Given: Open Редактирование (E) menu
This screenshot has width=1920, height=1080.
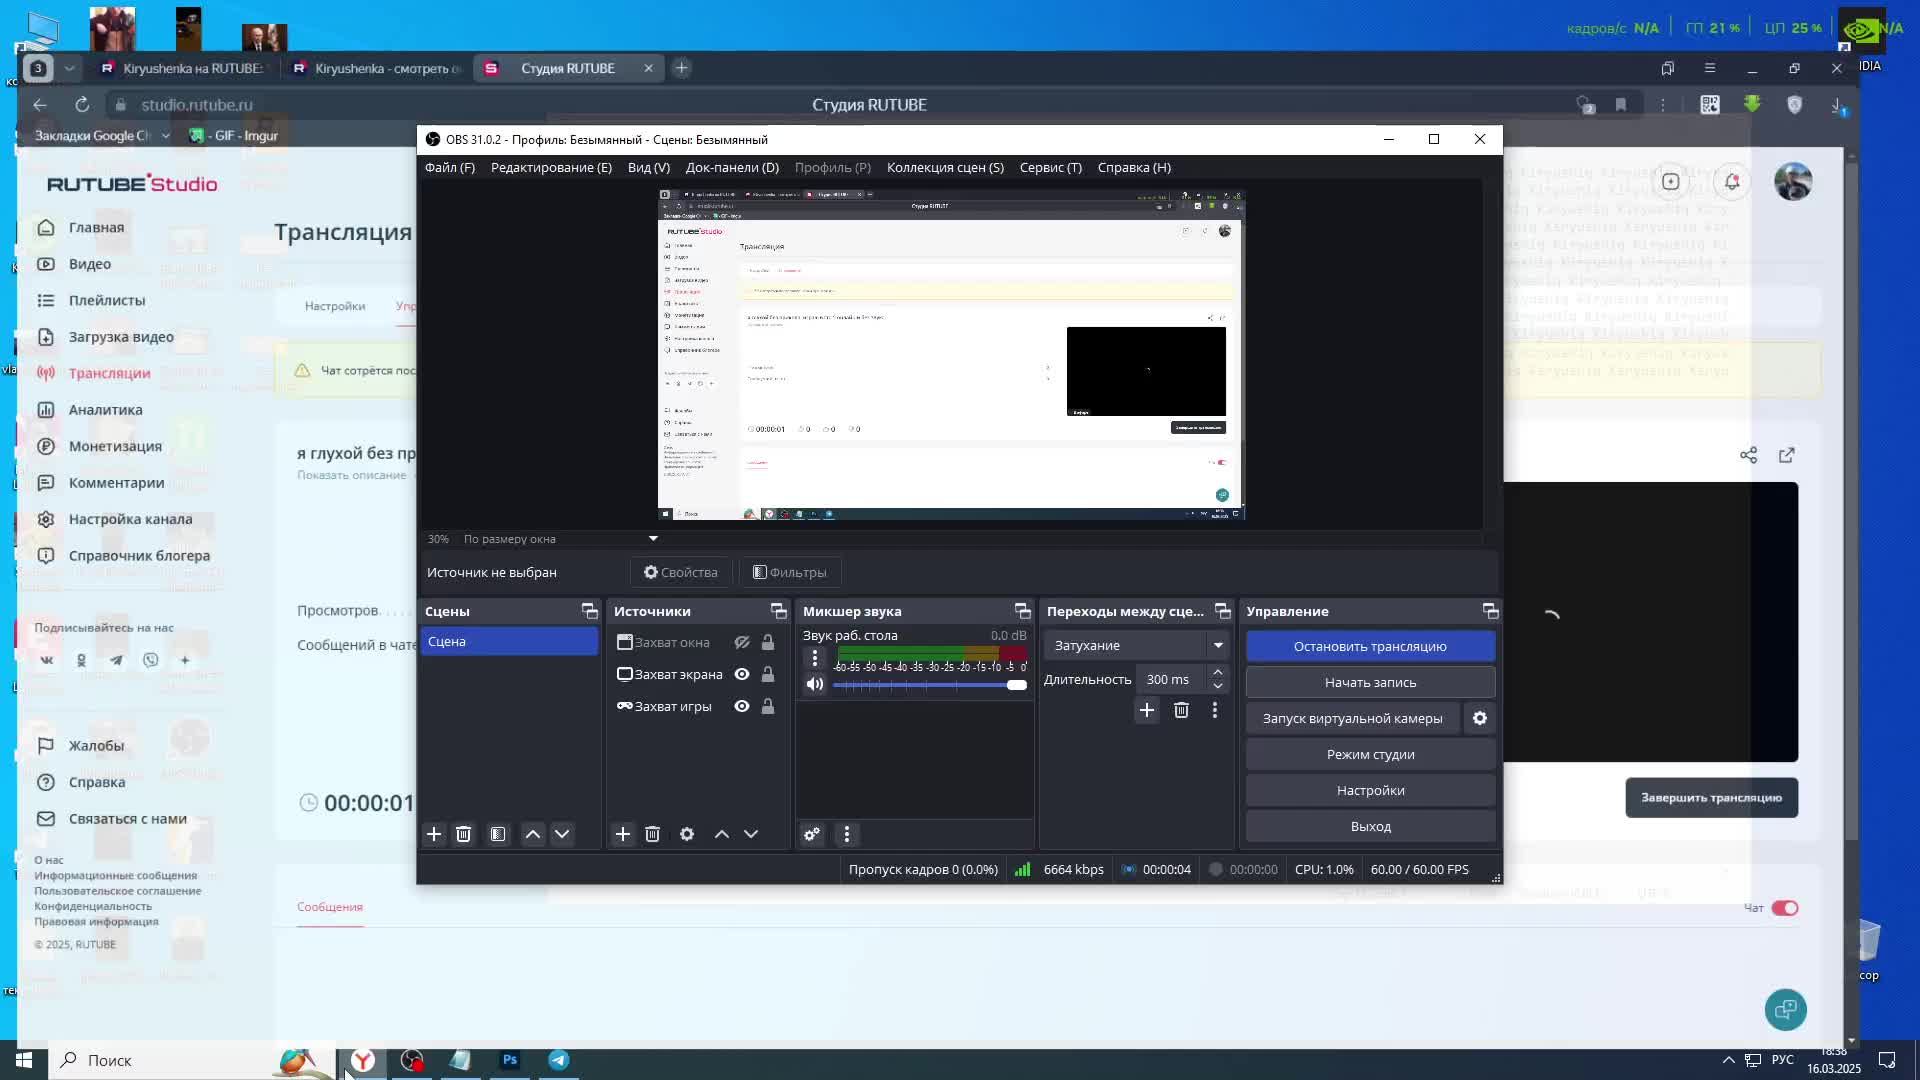Looking at the screenshot, I should coord(551,167).
